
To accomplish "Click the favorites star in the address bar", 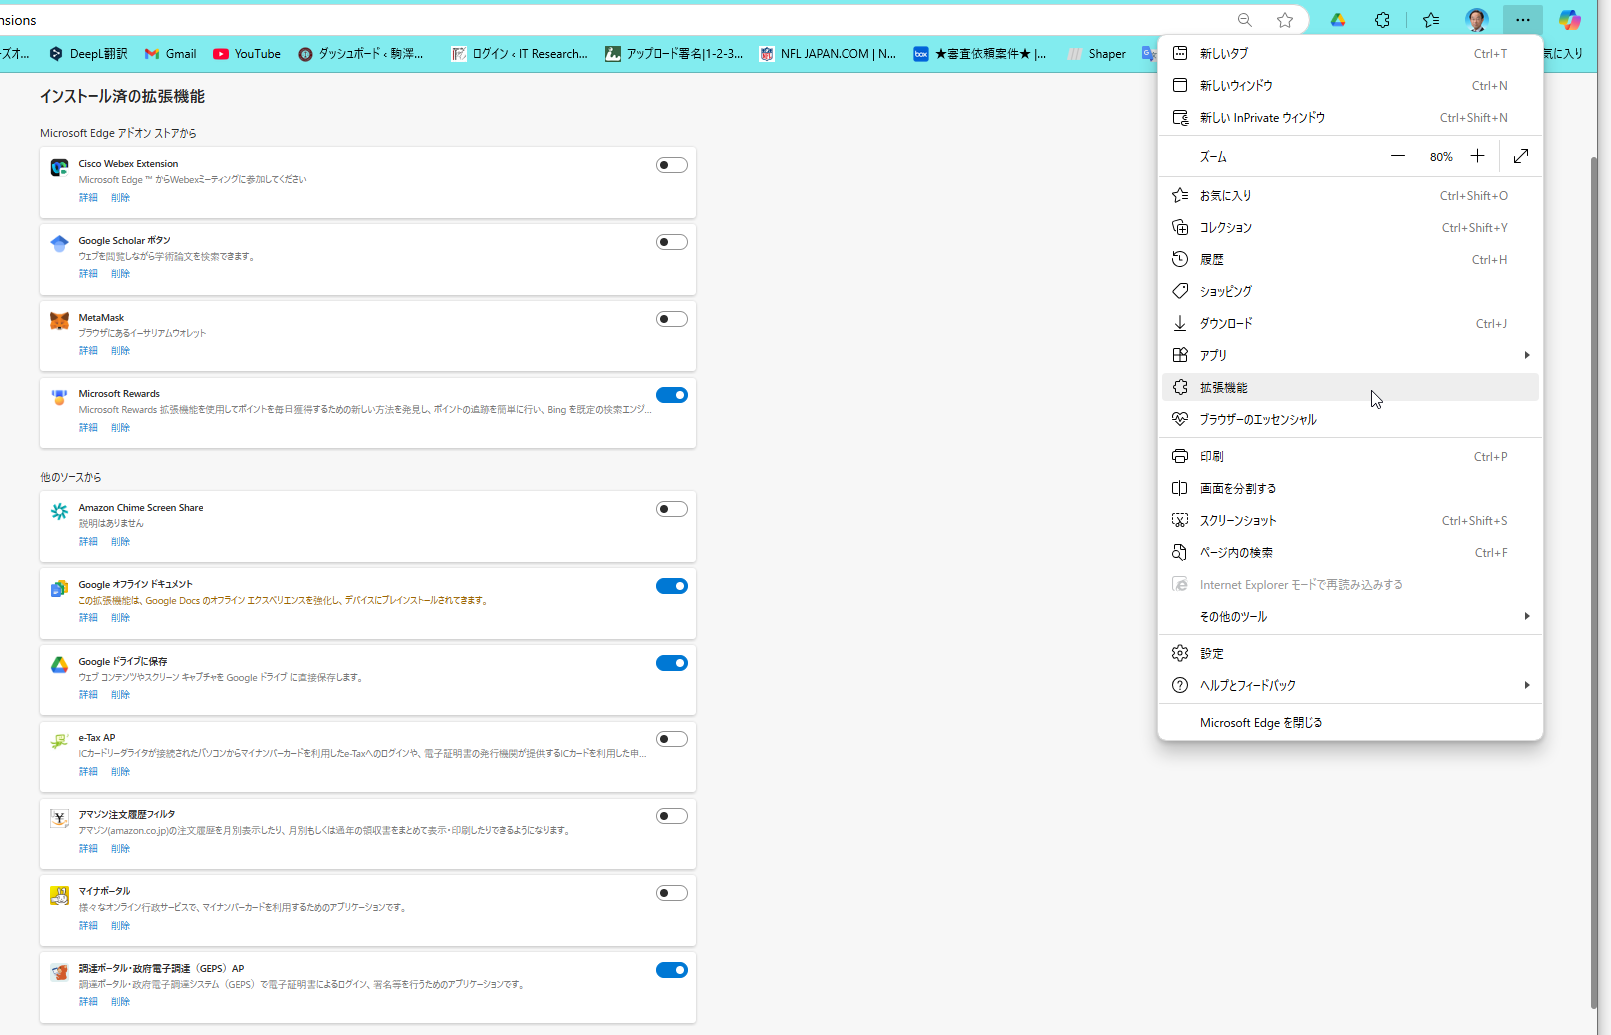I will click(x=1285, y=20).
